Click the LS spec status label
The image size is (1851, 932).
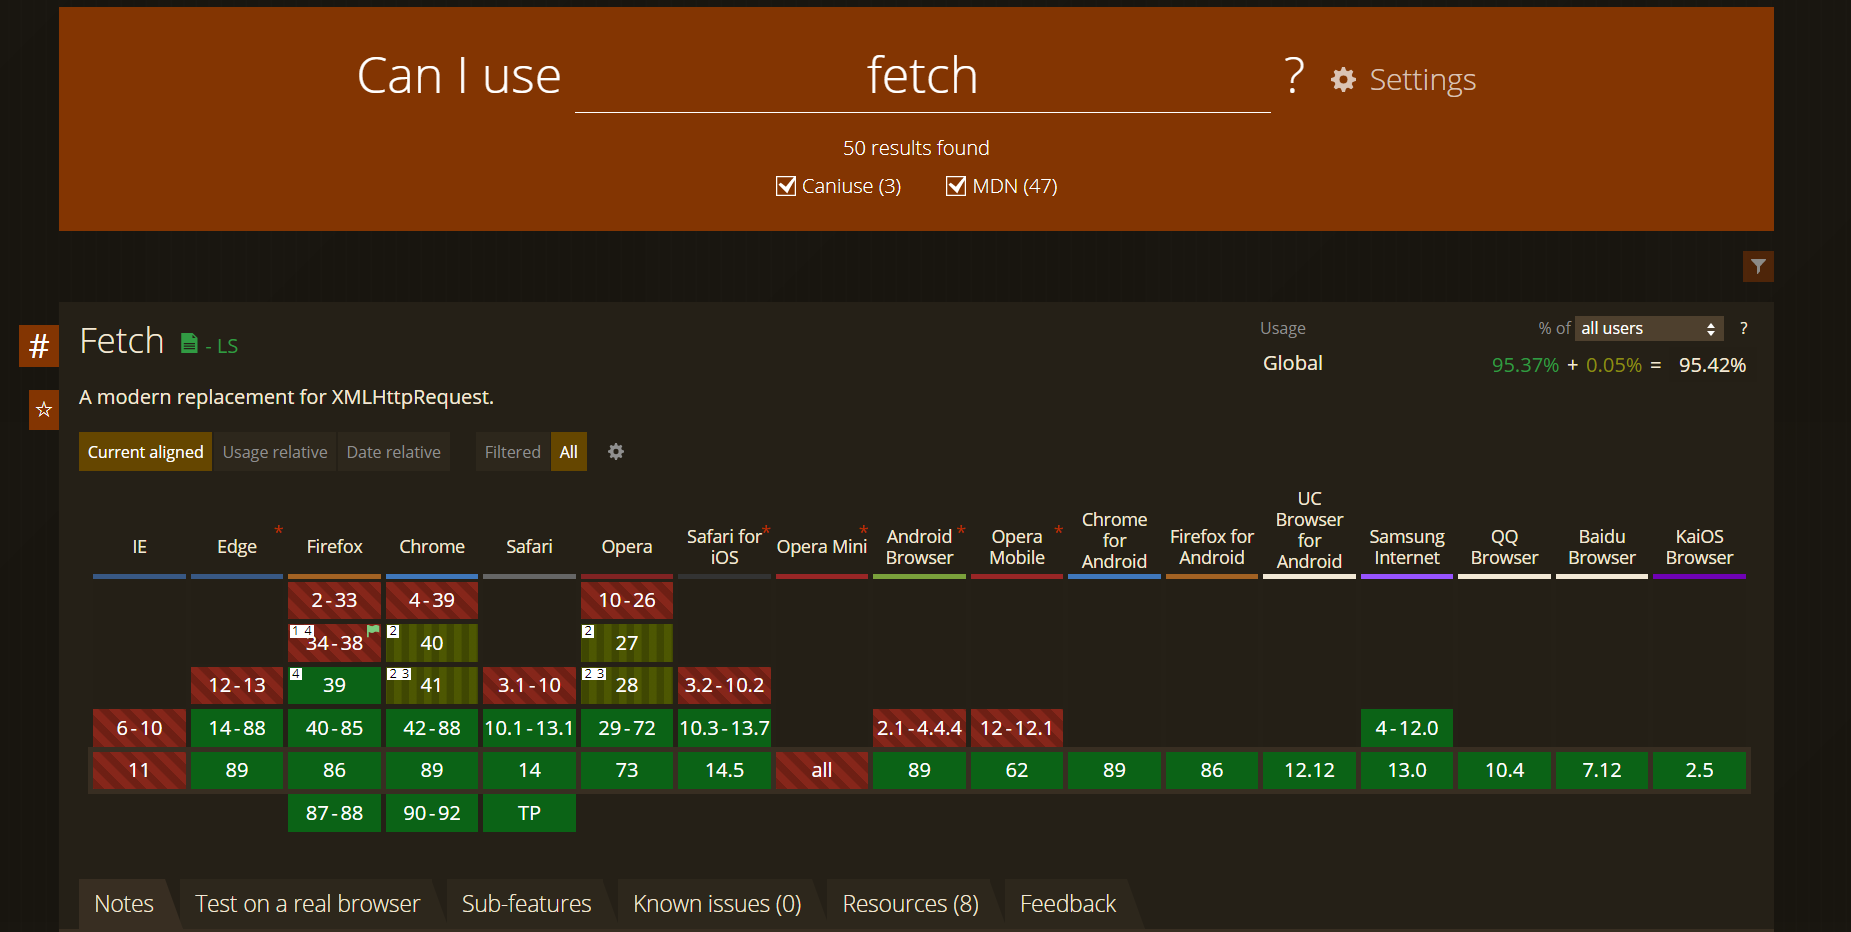click(227, 346)
